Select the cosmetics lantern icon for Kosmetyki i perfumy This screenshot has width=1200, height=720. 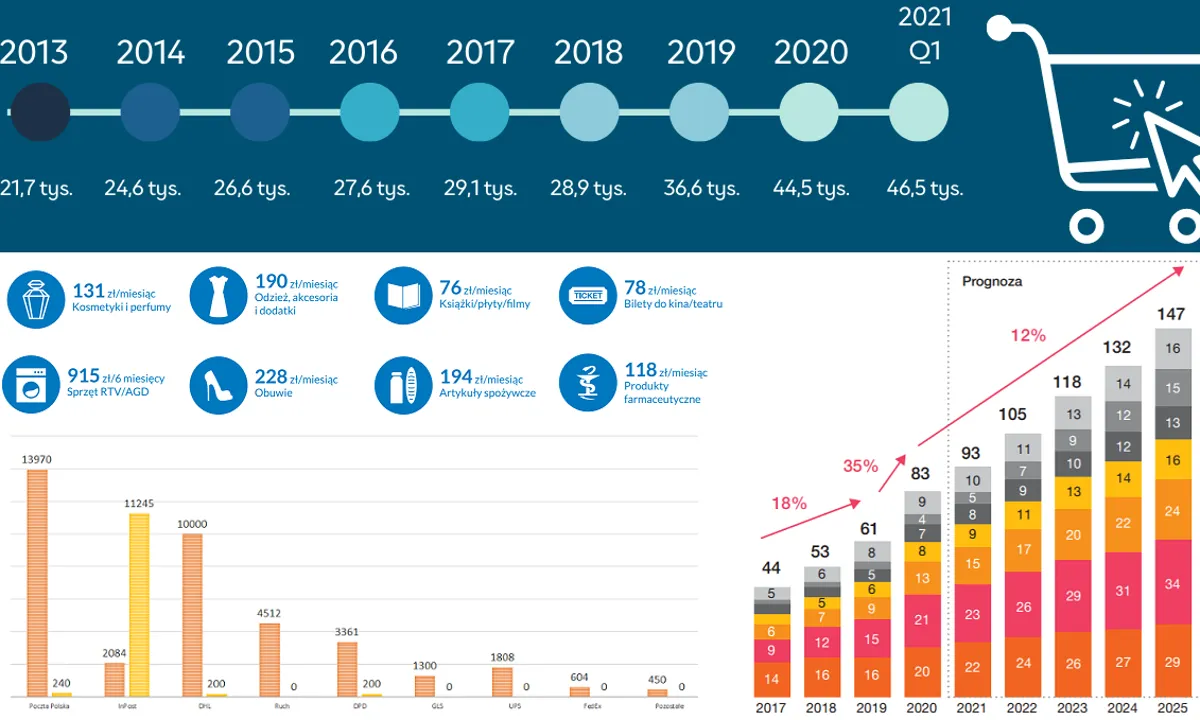point(37,295)
